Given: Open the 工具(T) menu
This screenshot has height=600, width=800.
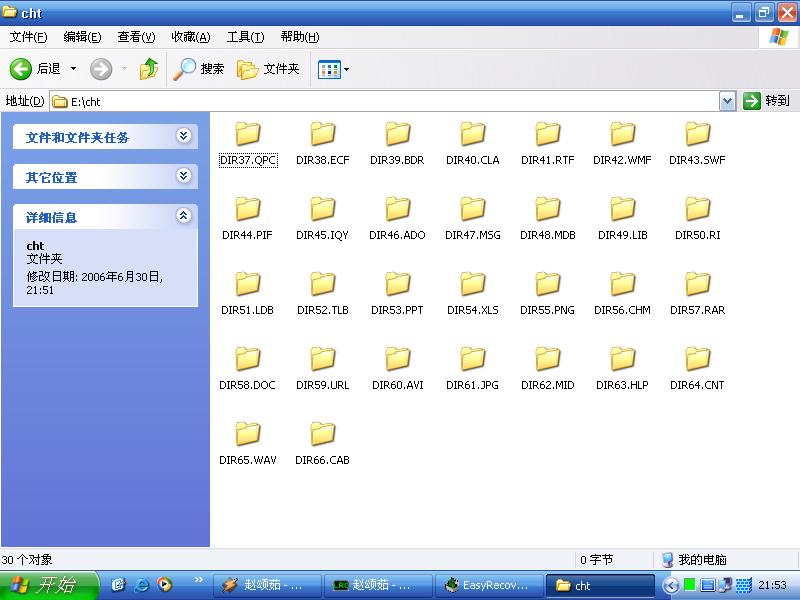Looking at the screenshot, I should pyautogui.click(x=245, y=37).
